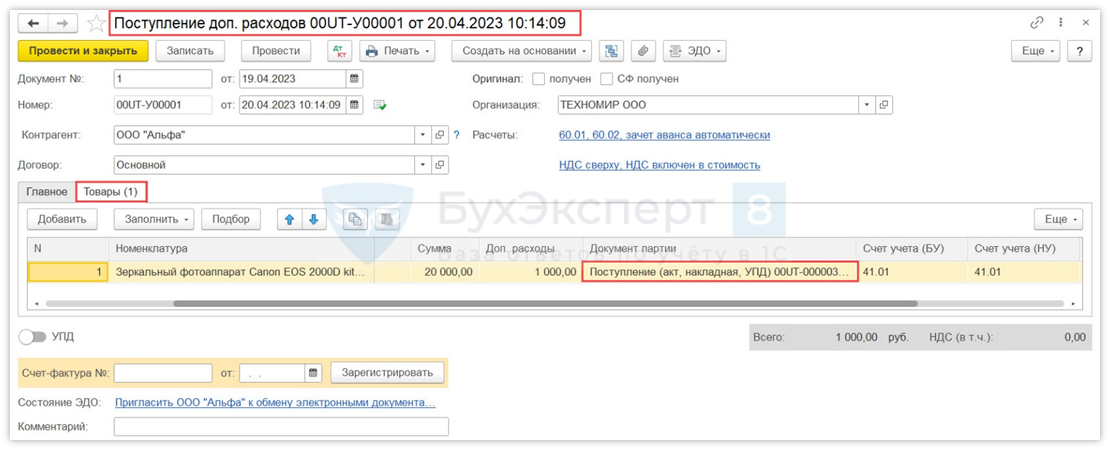
Task: Select Доп. расходы cell 1 000,00
Action: tap(531, 272)
